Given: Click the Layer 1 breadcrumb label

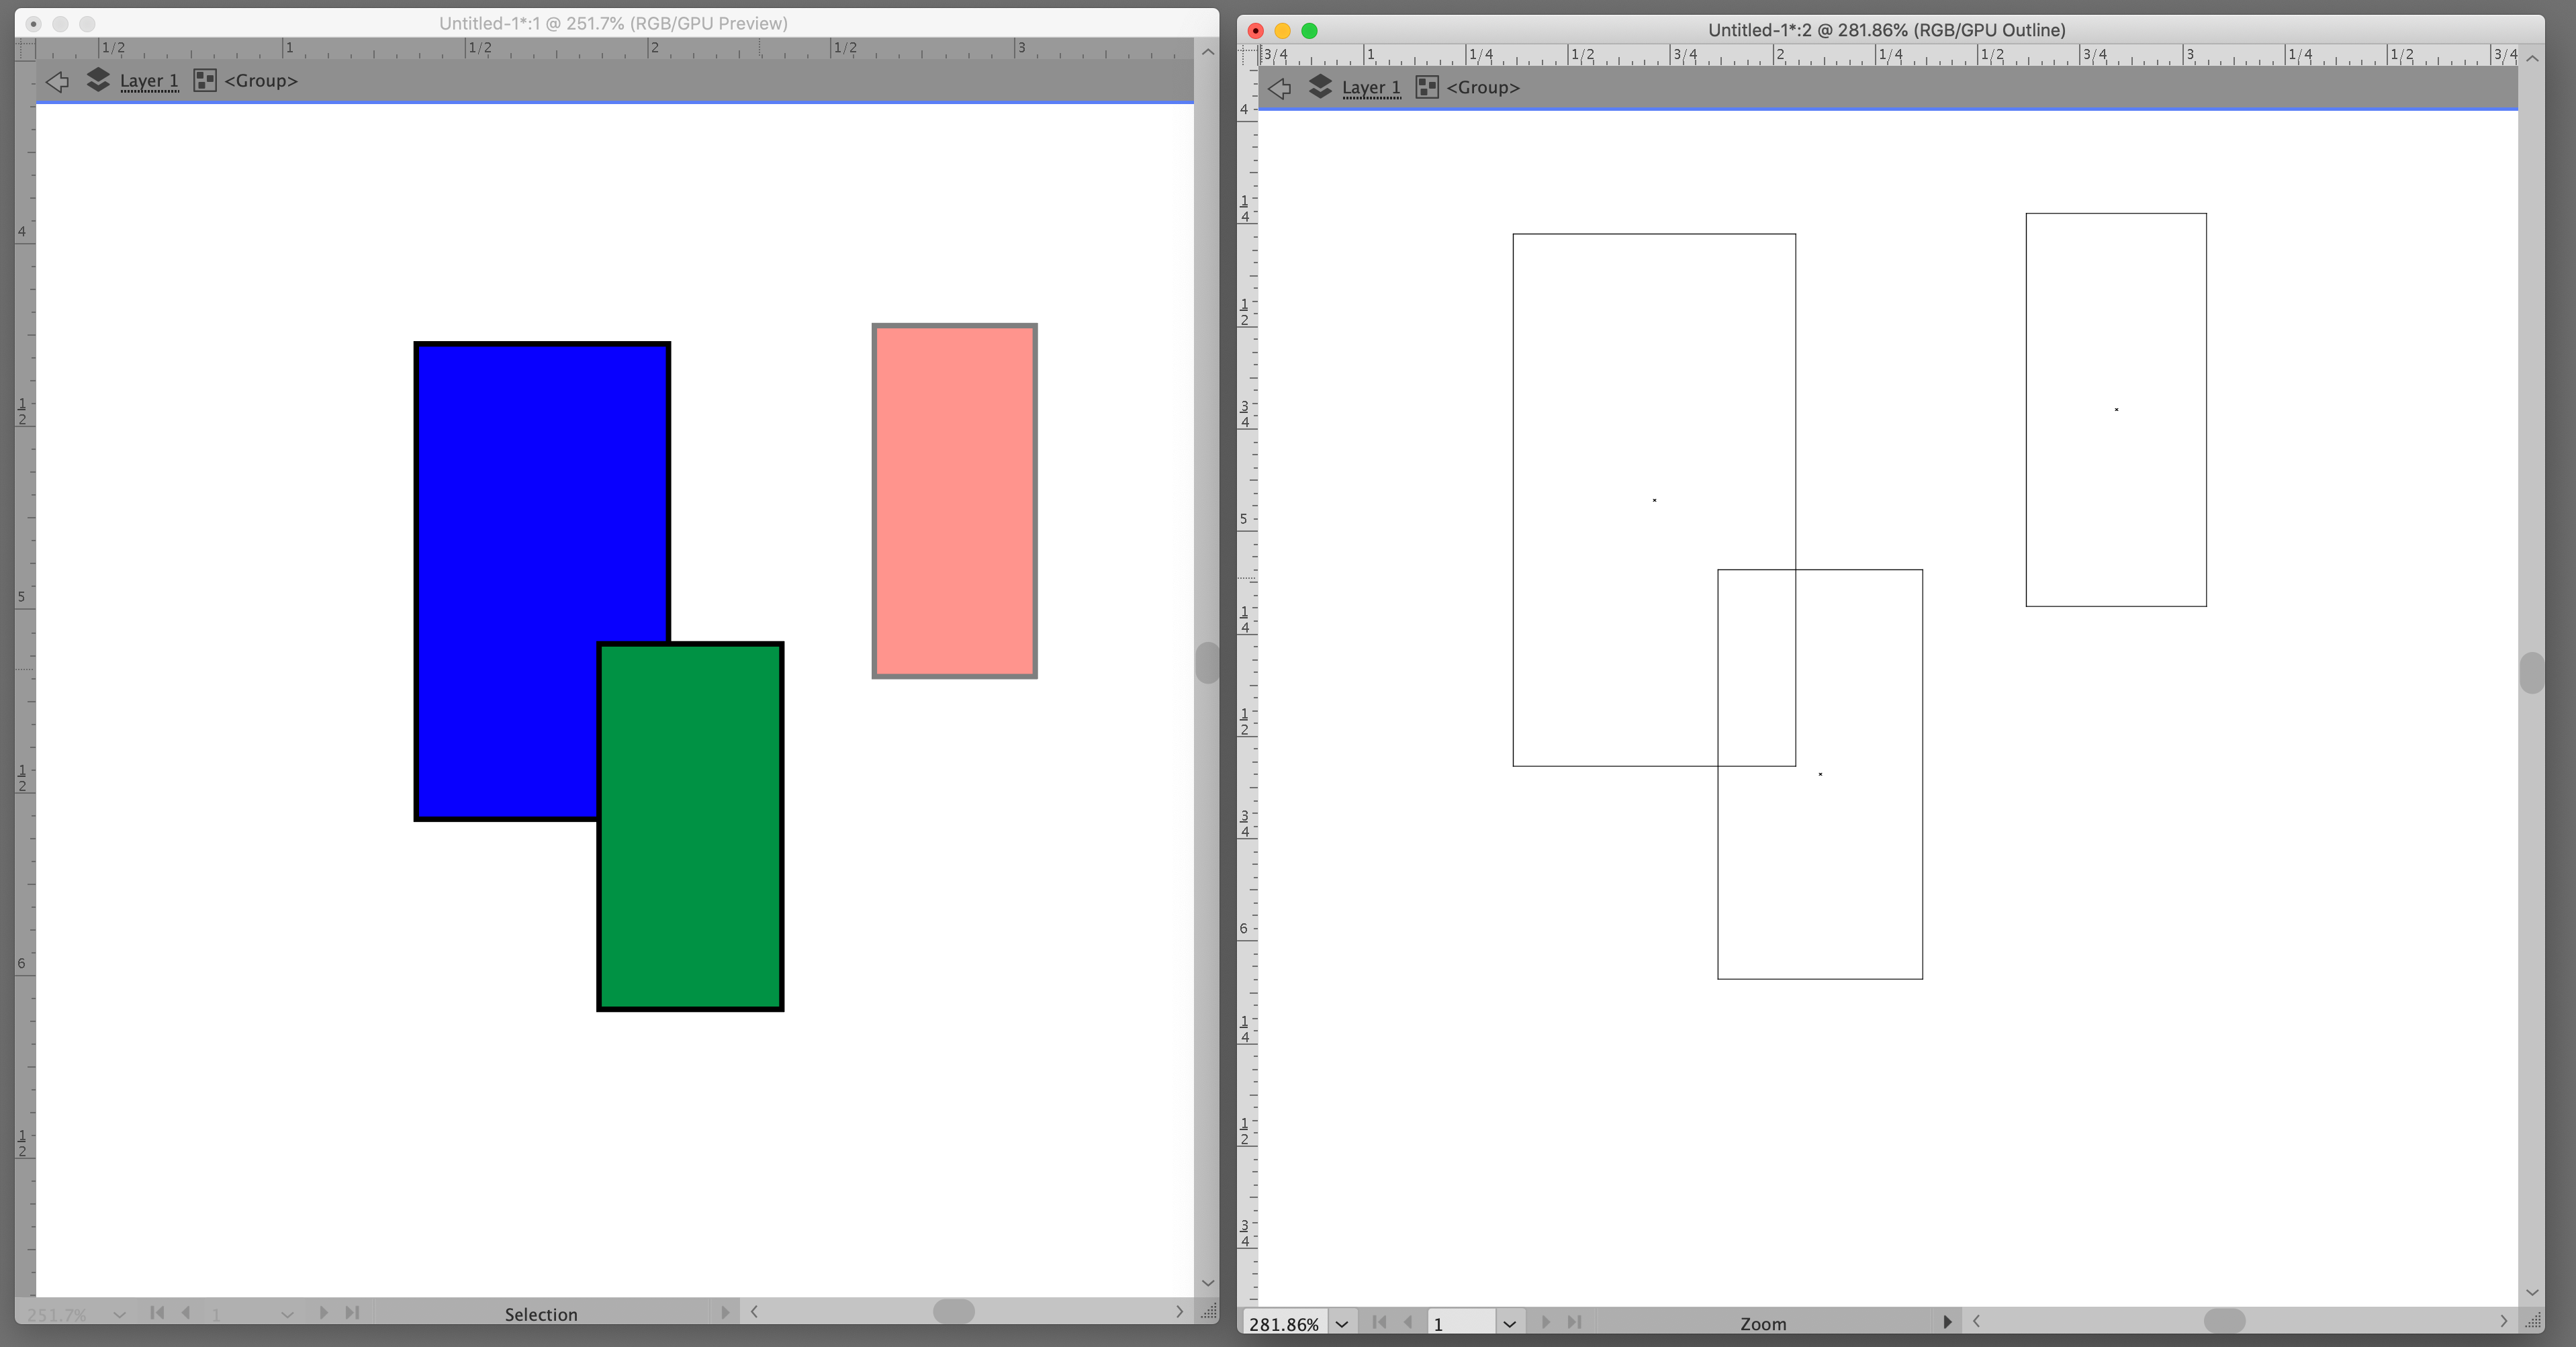Looking at the screenshot, I should point(149,81).
